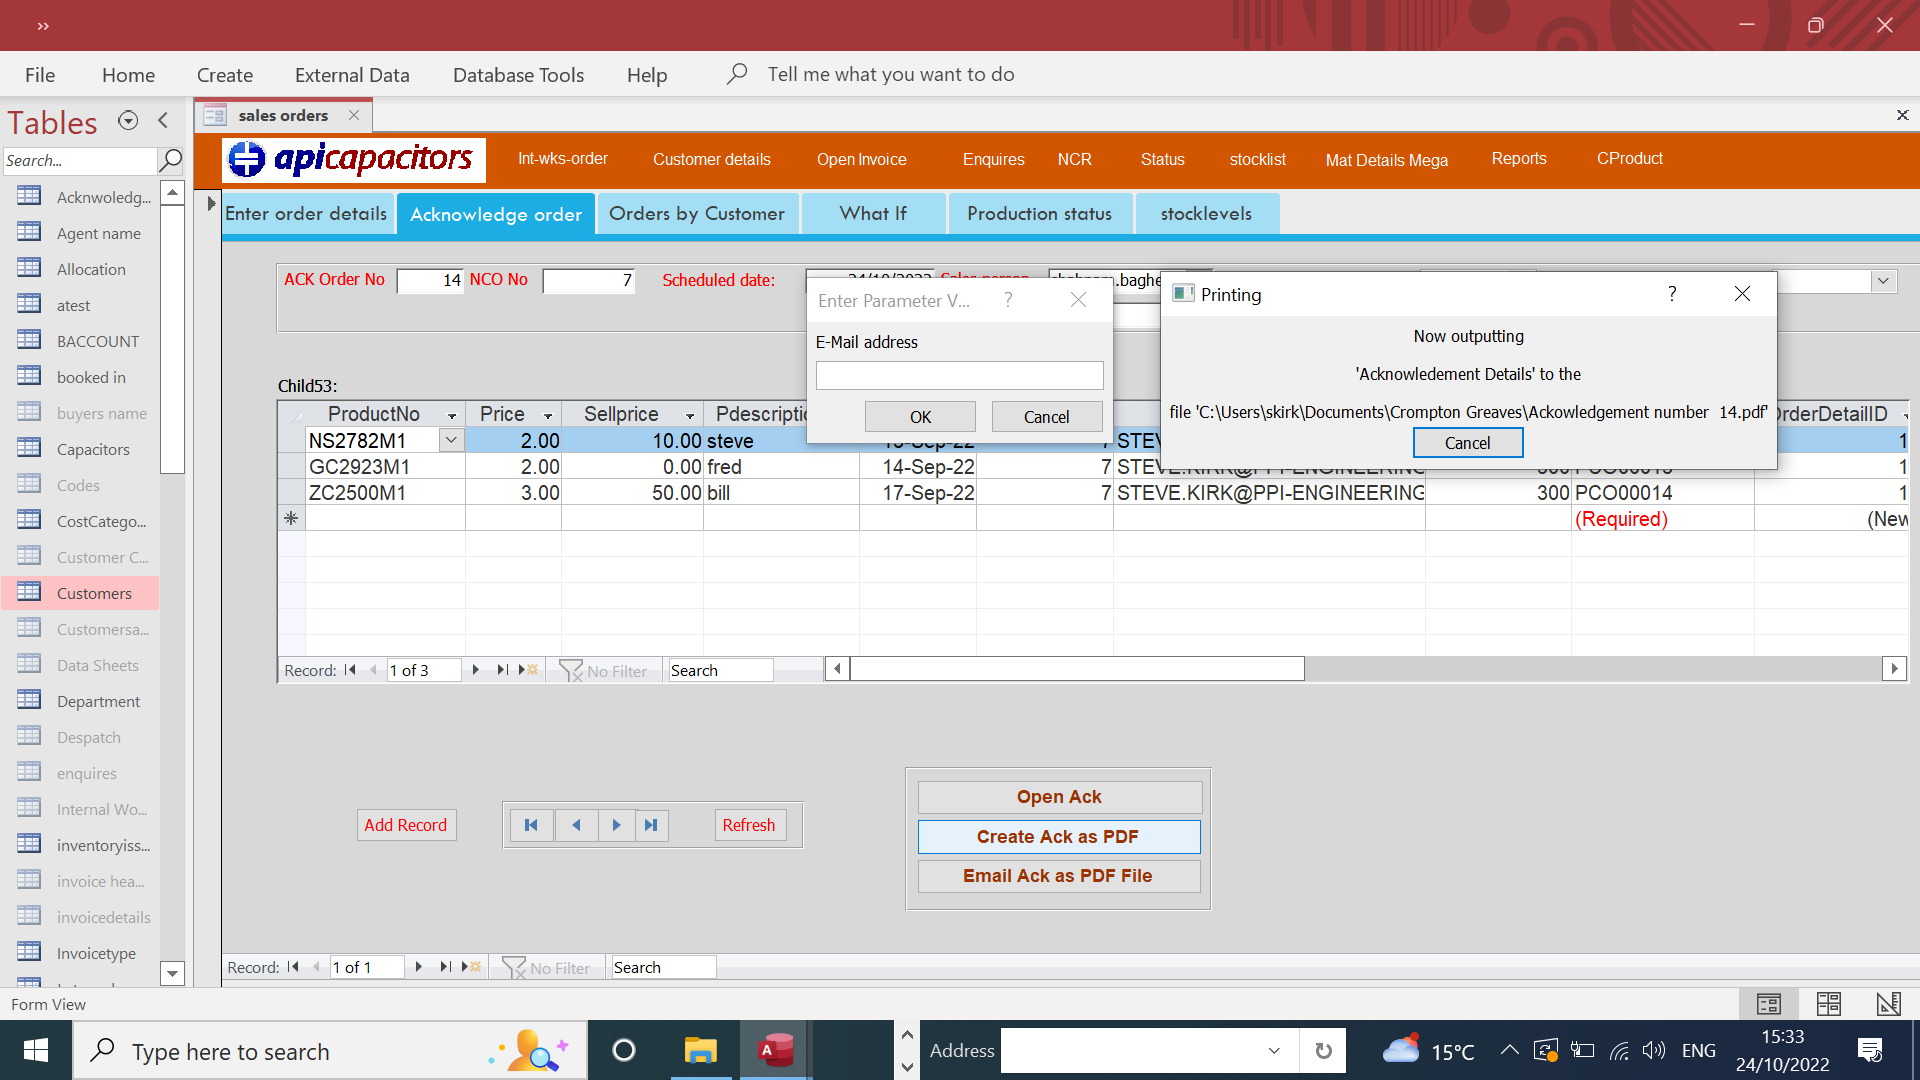Switch to Orders by Customer tab
Viewport: 1920px width, 1080px height.
(x=697, y=214)
